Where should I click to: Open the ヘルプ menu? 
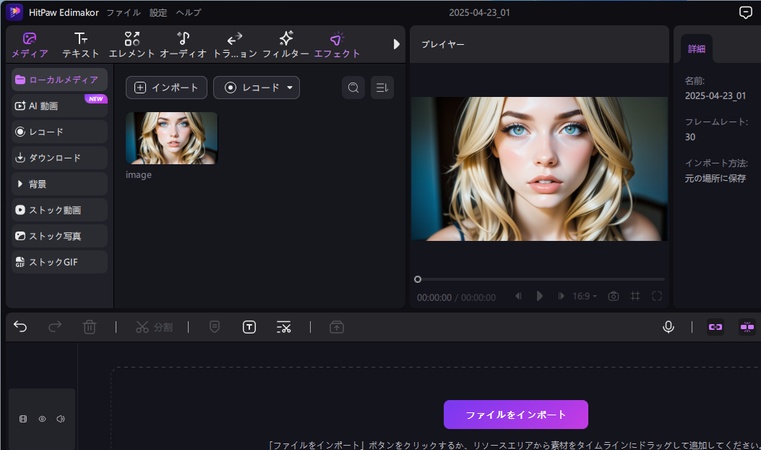pyautogui.click(x=188, y=13)
